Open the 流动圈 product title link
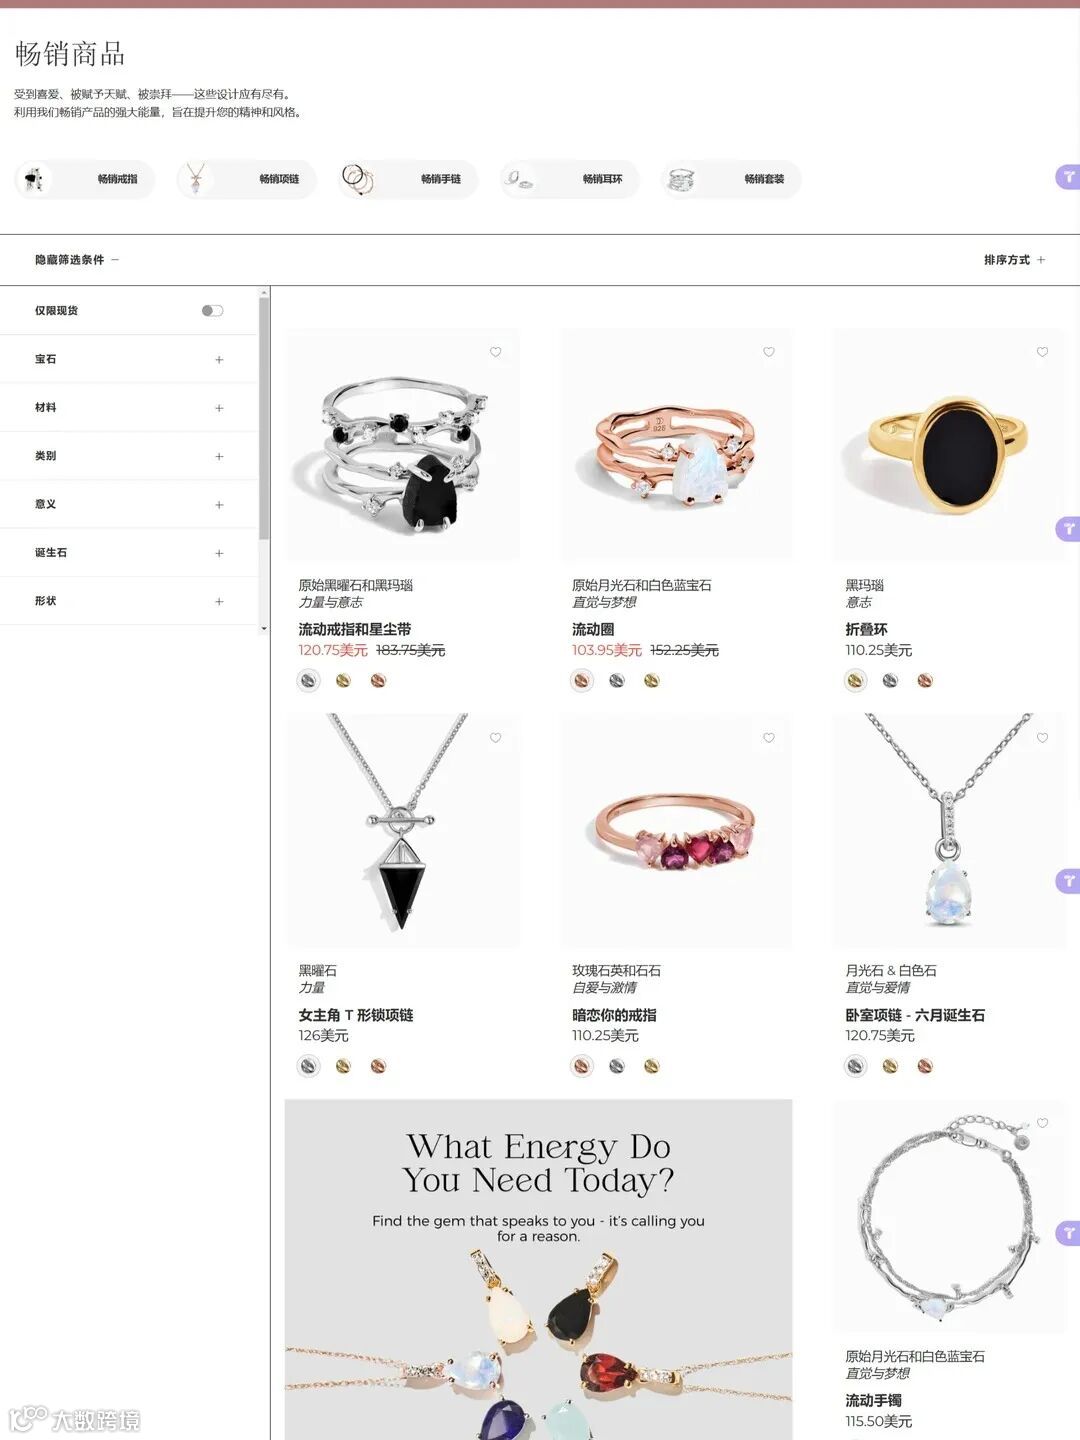Viewport: 1080px width, 1440px height. 593,629
